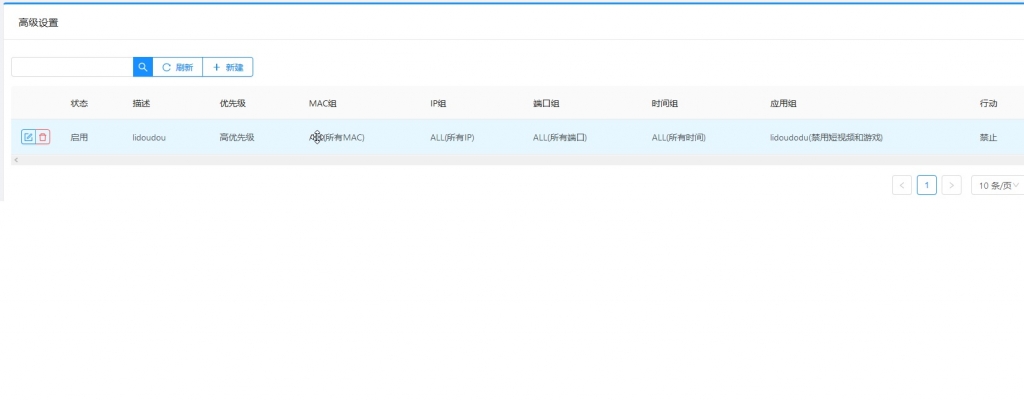Click the lidoudou description cell

[x=149, y=138]
